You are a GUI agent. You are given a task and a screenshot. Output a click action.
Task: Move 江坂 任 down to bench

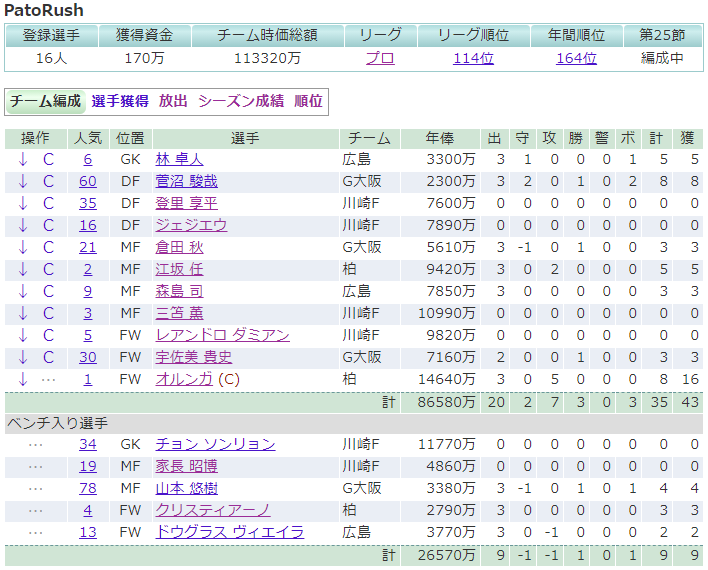pyautogui.click(x=23, y=270)
